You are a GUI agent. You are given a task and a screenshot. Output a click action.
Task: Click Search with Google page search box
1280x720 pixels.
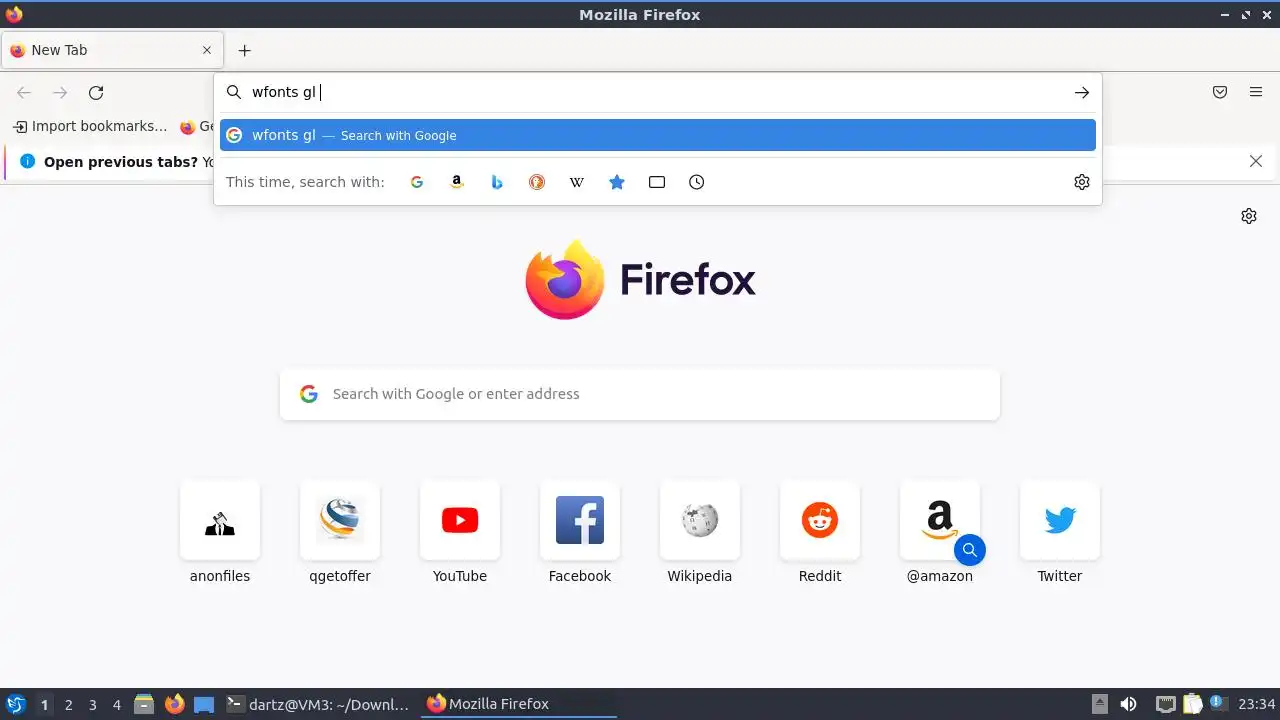[x=640, y=394]
